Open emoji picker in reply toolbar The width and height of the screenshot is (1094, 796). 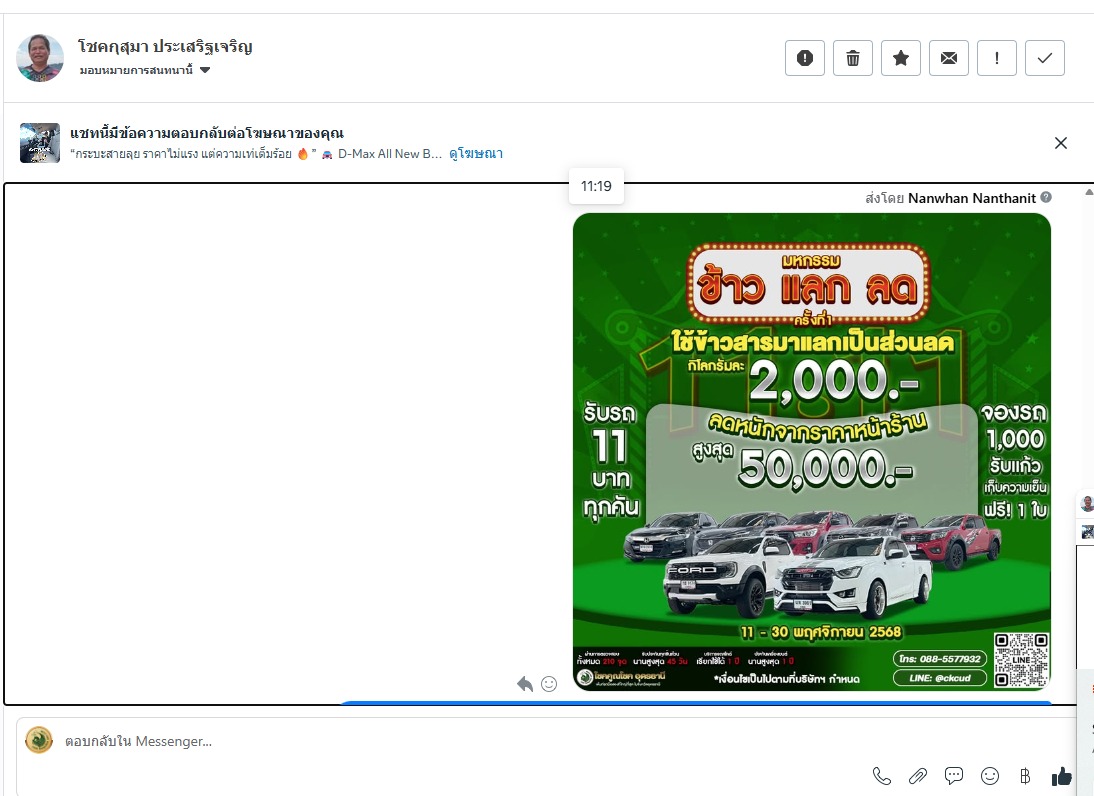(989, 776)
